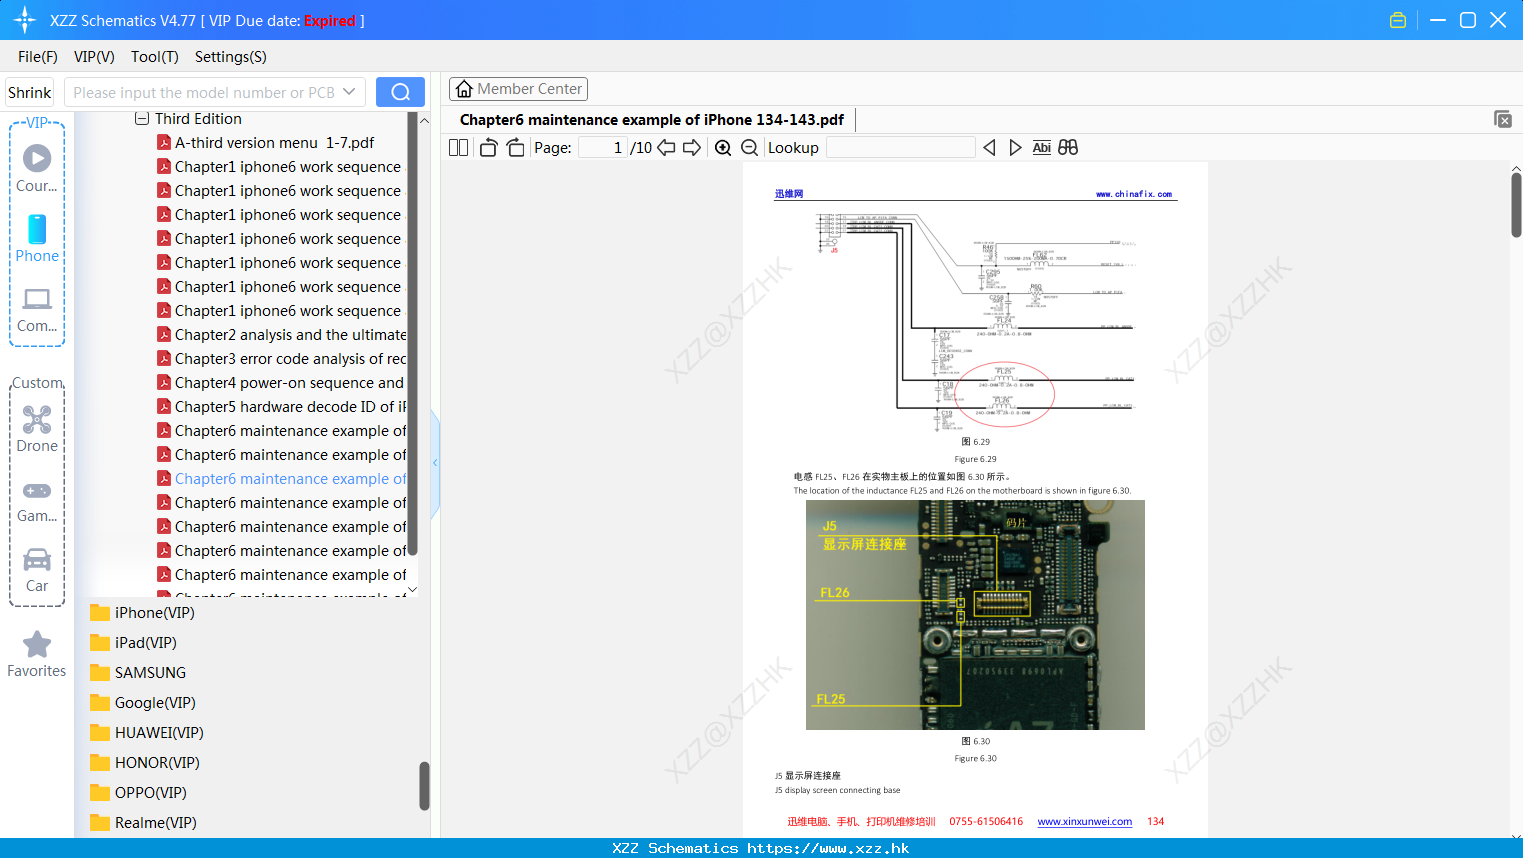Select the Chapter6 134-143.pdf document tab

[x=652, y=120]
